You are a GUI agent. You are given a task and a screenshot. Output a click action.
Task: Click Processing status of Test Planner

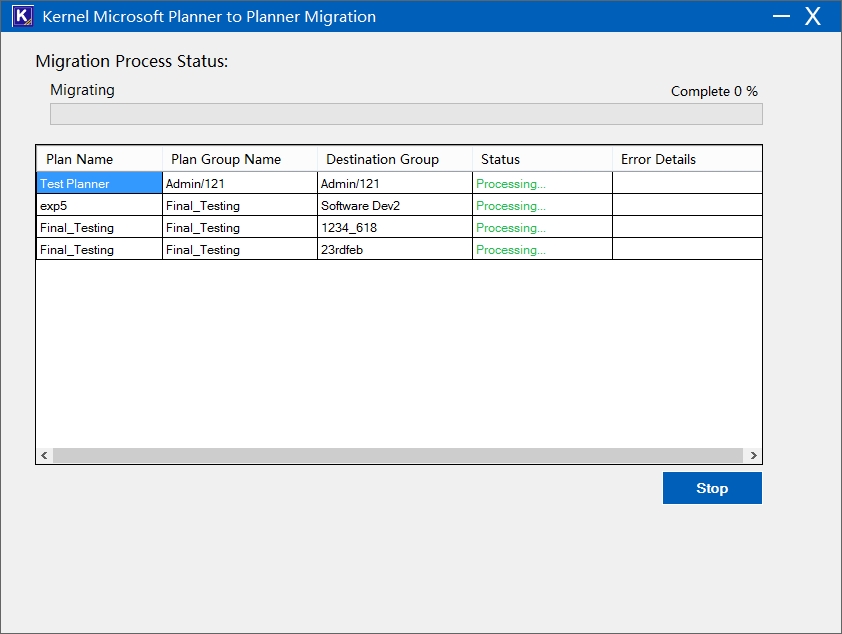511,184
